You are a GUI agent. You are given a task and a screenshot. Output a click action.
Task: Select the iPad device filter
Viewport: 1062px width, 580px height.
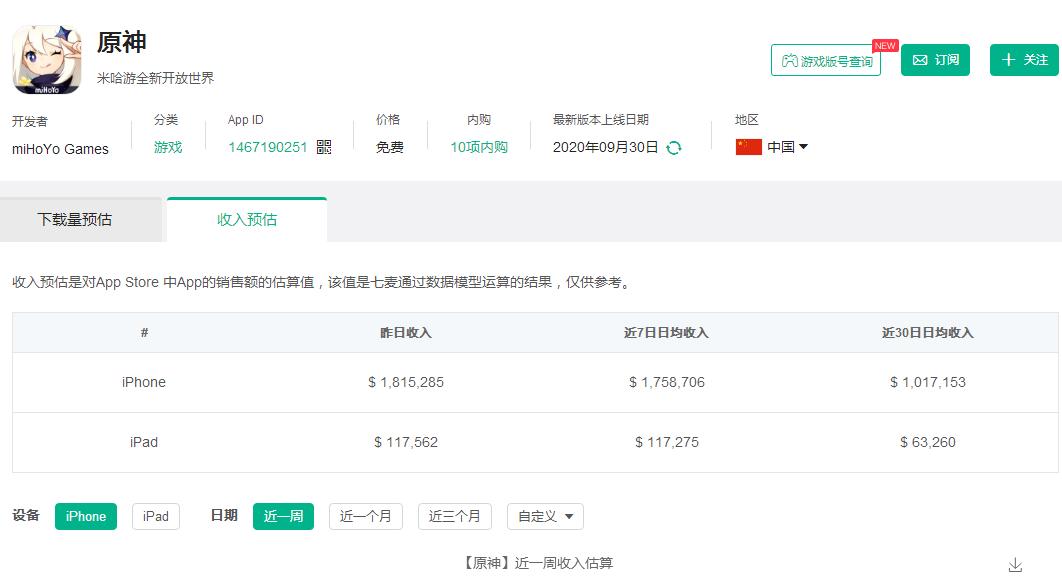coord(156,516)
